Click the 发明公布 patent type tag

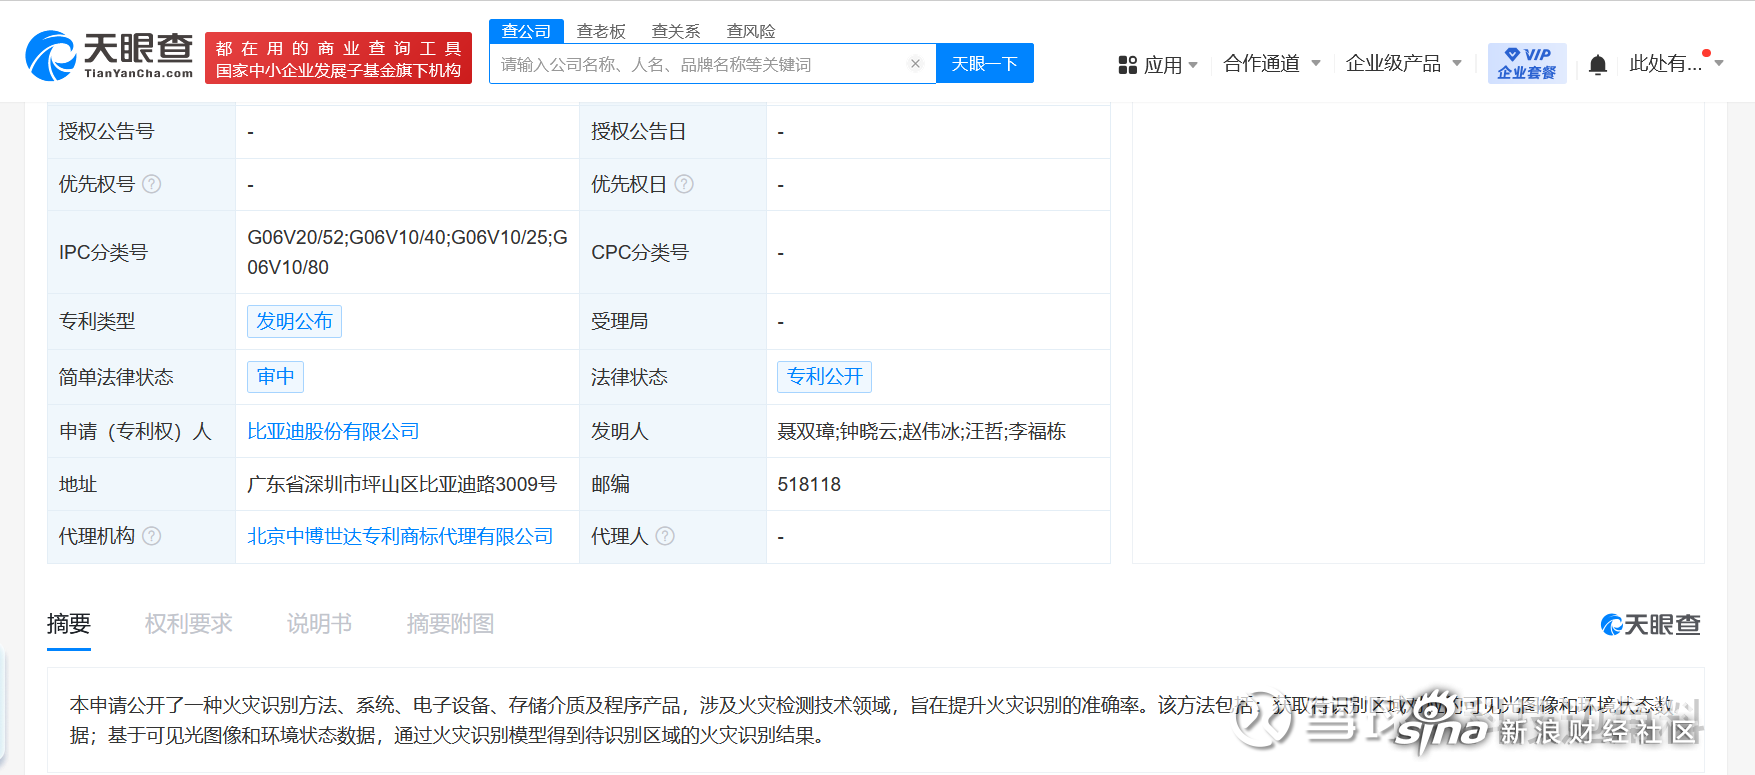point(294,321)
